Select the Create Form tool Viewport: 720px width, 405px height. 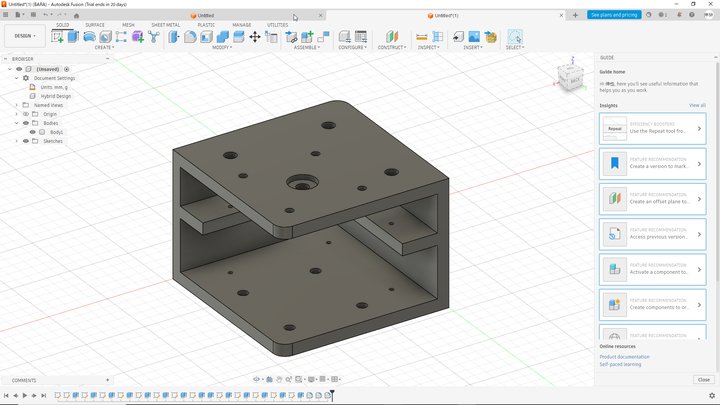pyautogui.click(x=138, y=37)
